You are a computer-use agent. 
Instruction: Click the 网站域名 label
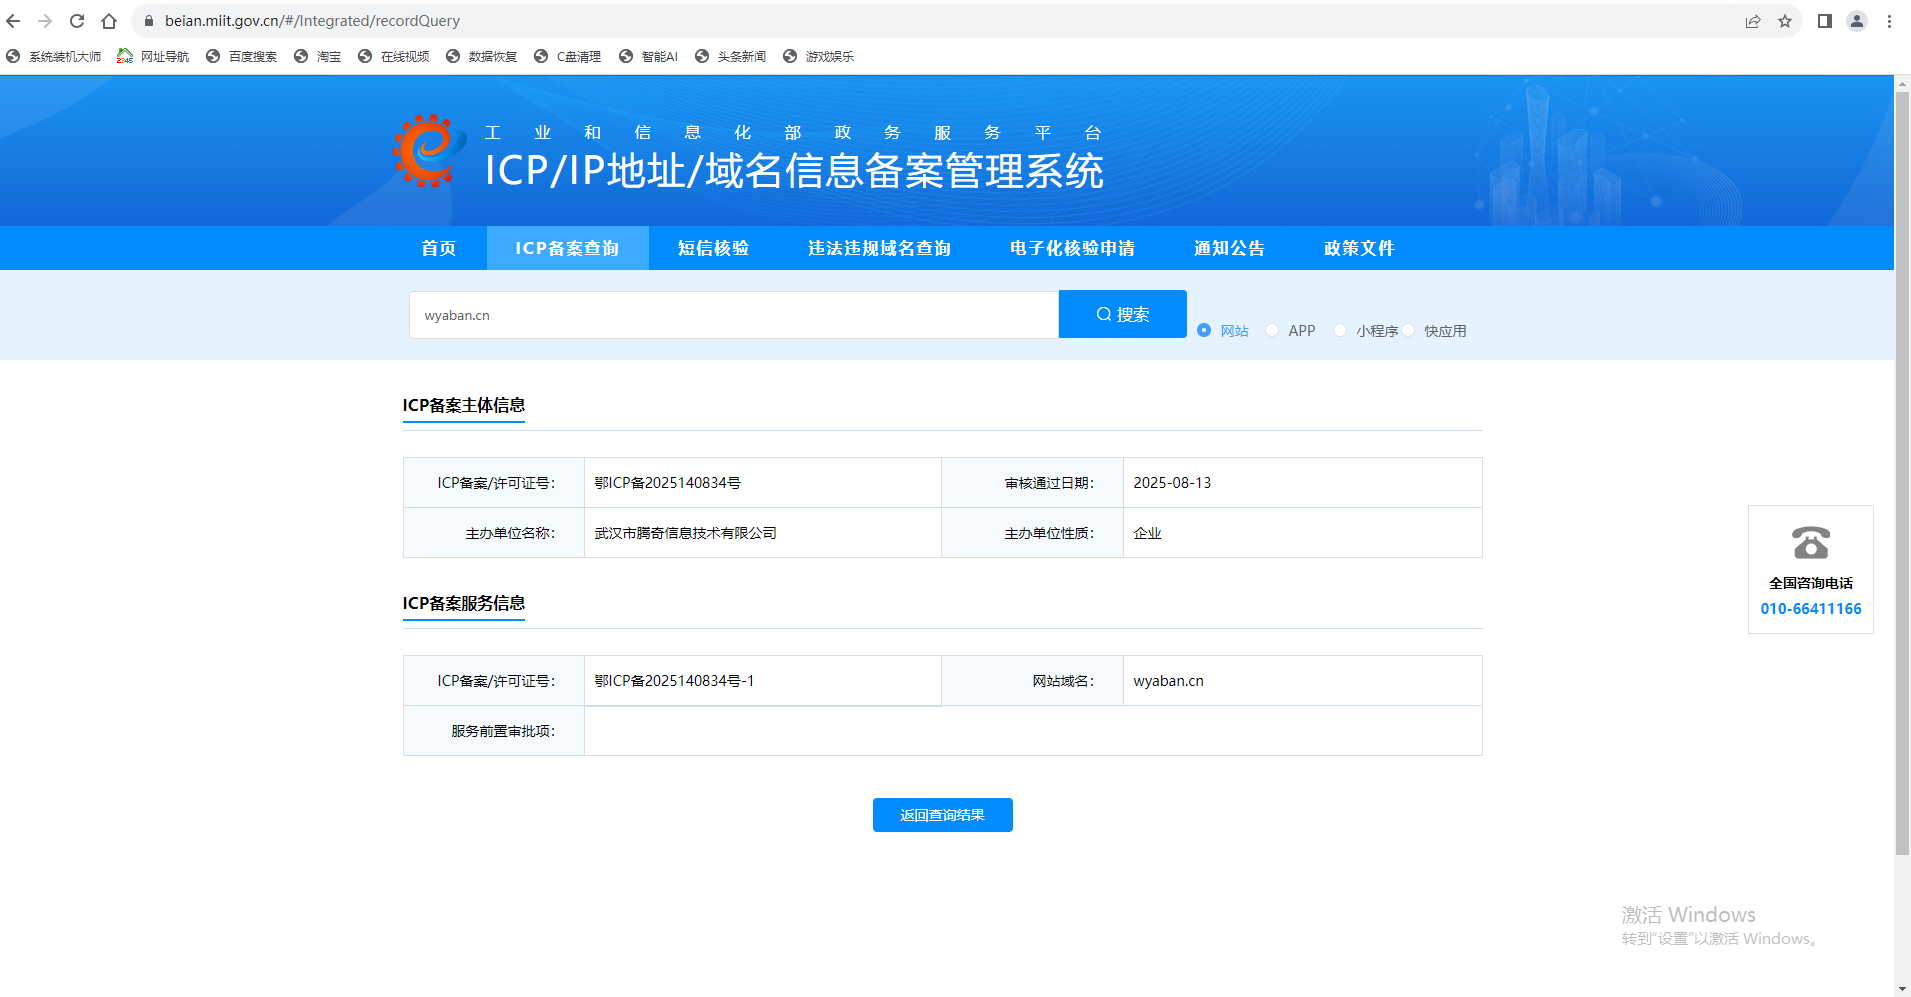[1064, 681]
